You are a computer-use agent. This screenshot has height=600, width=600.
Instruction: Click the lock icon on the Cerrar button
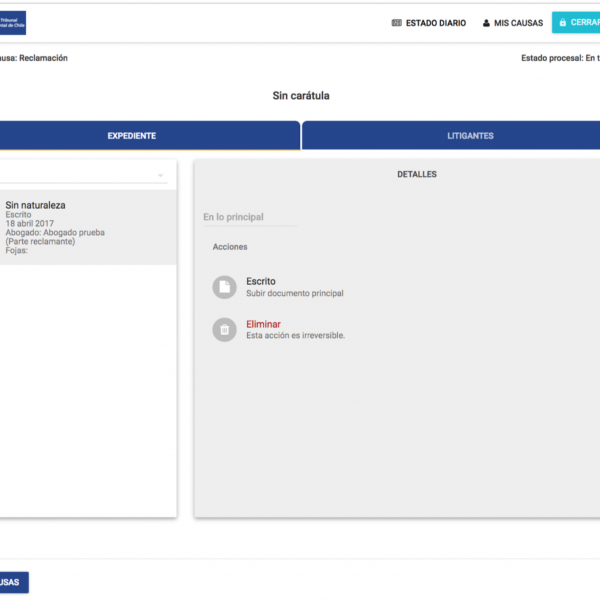coord(563,23)
